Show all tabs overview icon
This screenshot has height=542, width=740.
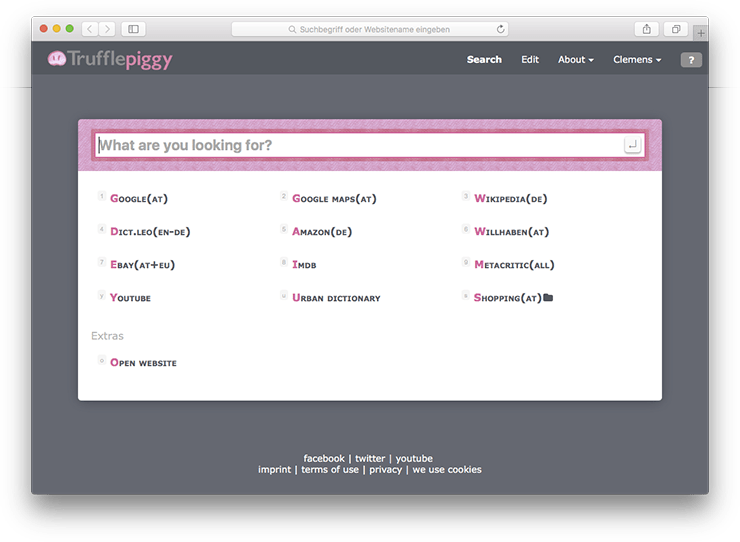click(x=676, y=29)
